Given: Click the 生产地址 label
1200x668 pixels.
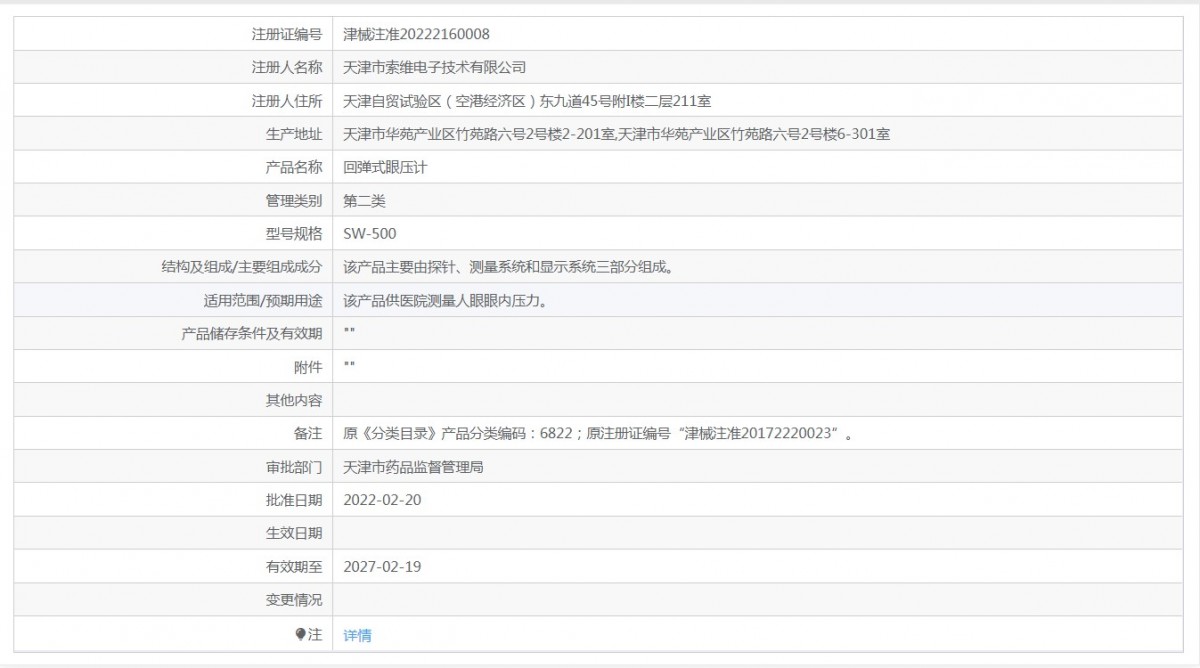Looking at the screenshot, I should pyautogui.click(x=293, y=134).
